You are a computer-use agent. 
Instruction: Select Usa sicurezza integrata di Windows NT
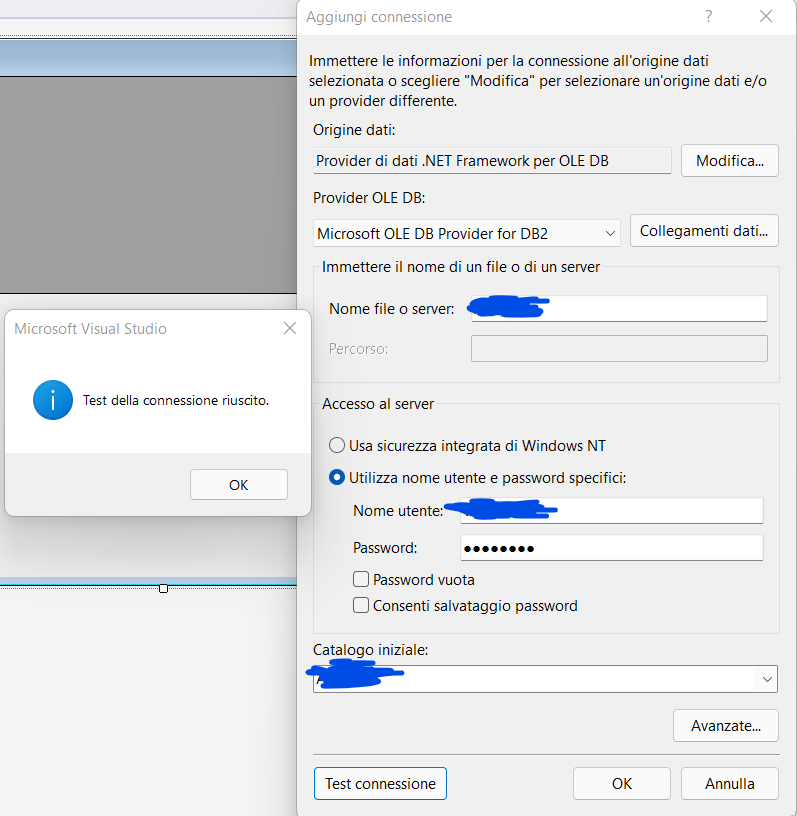tap(337, 446)
